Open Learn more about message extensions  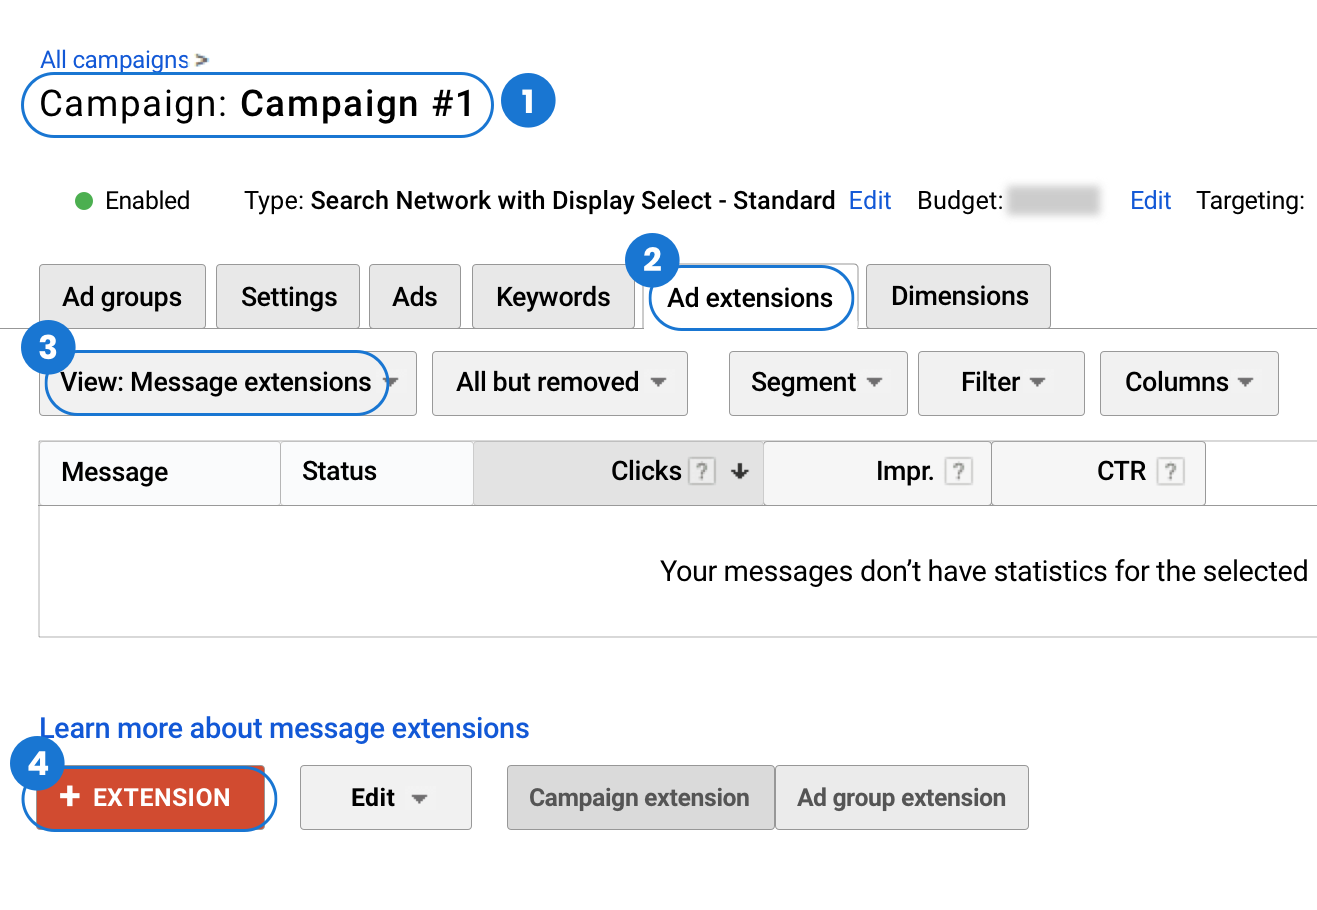tap(283, 728)
